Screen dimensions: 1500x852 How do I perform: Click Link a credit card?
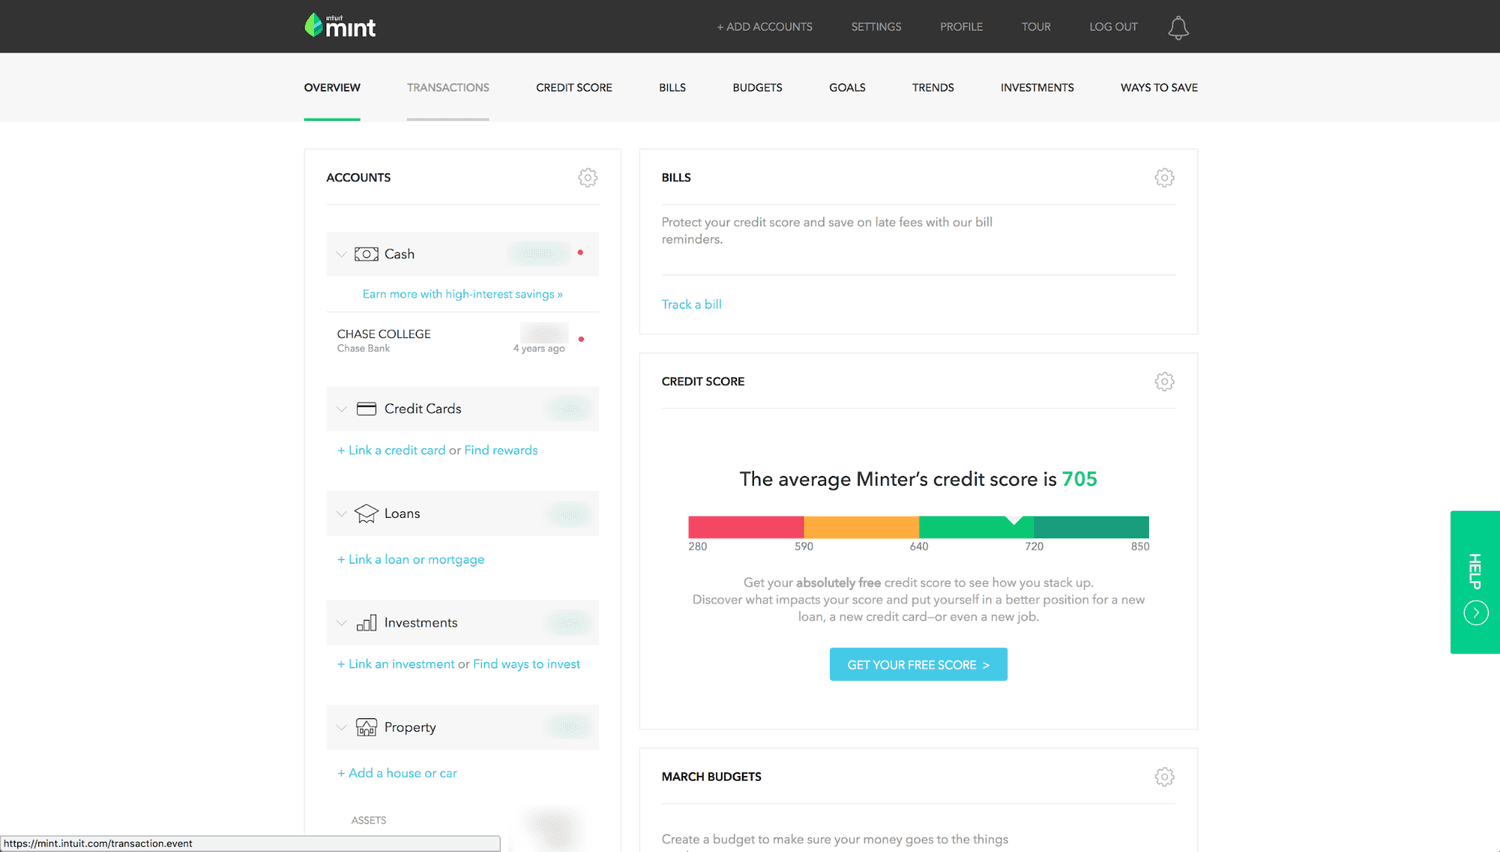pos(391,450)
